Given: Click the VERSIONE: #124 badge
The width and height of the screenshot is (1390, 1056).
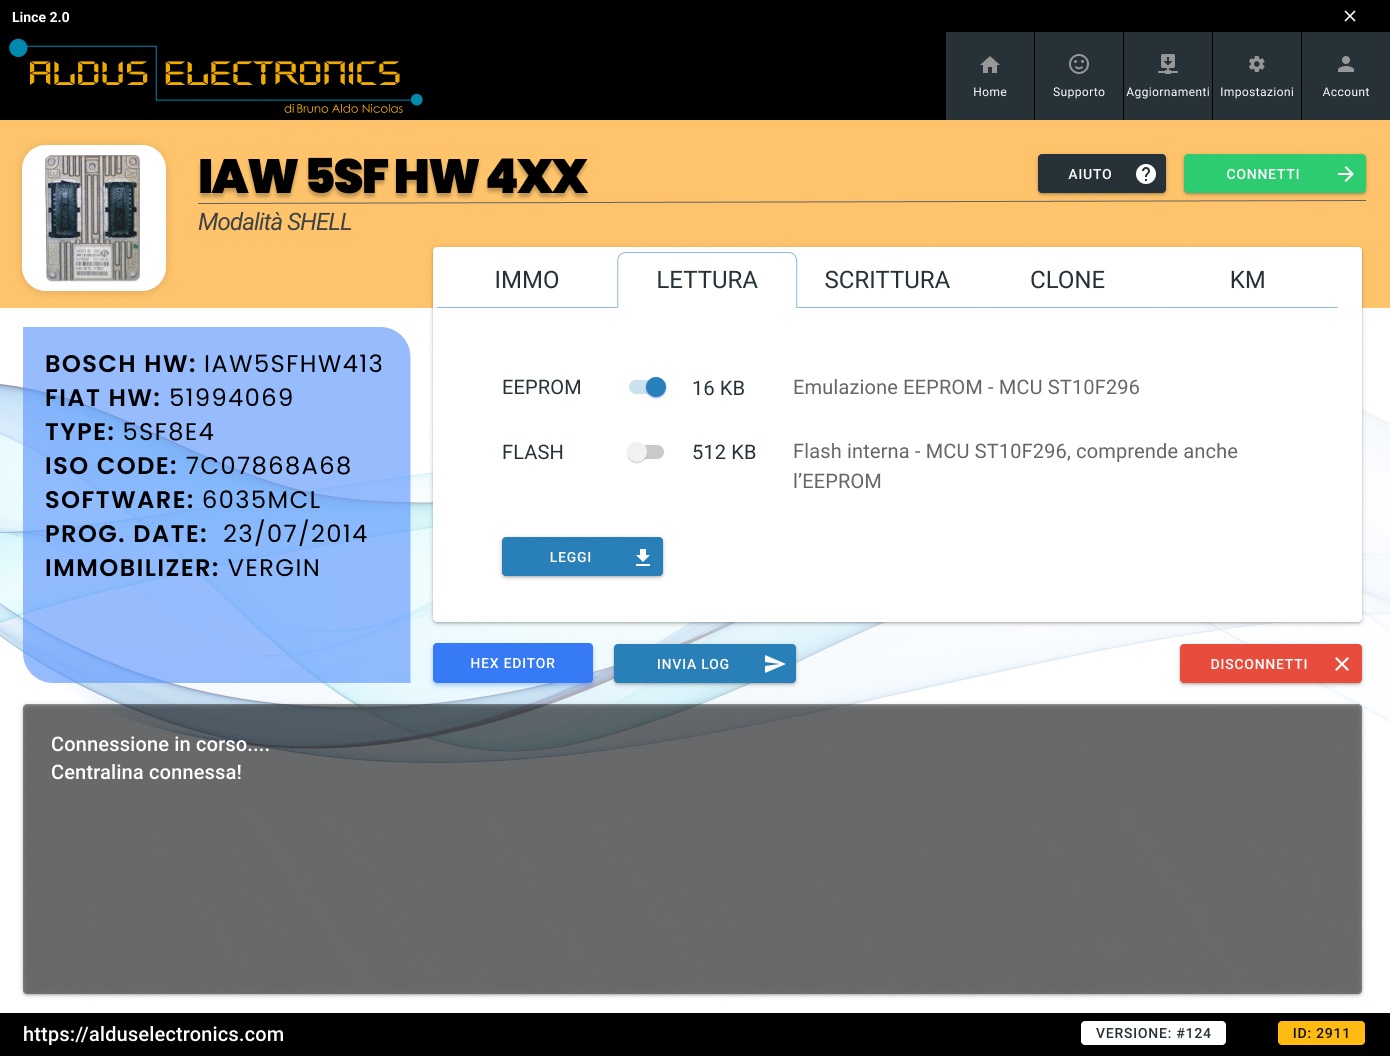Looking at the screenshot, I should point(1153,1033).
